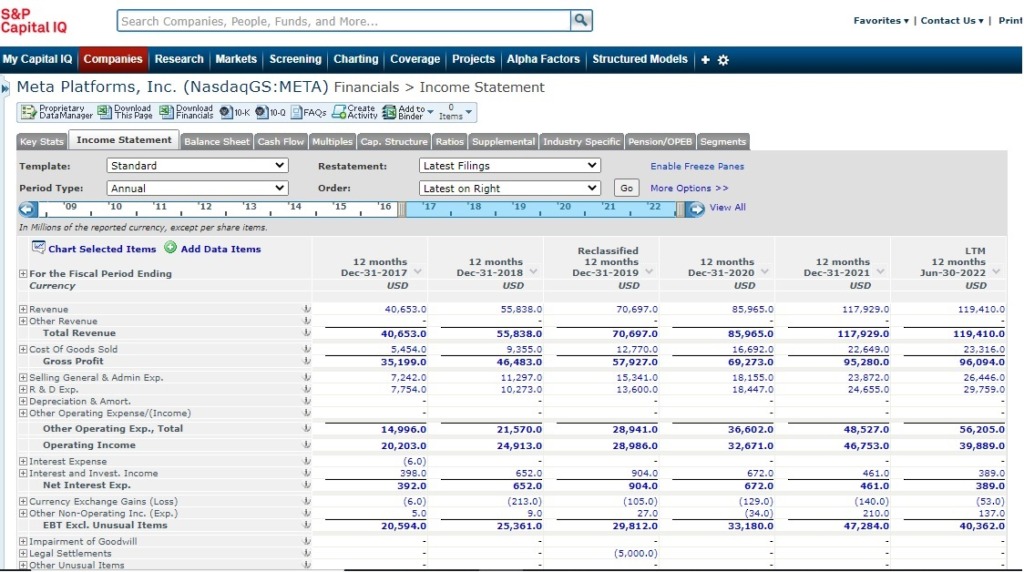Click the search magnifier icon

point(581,20)
